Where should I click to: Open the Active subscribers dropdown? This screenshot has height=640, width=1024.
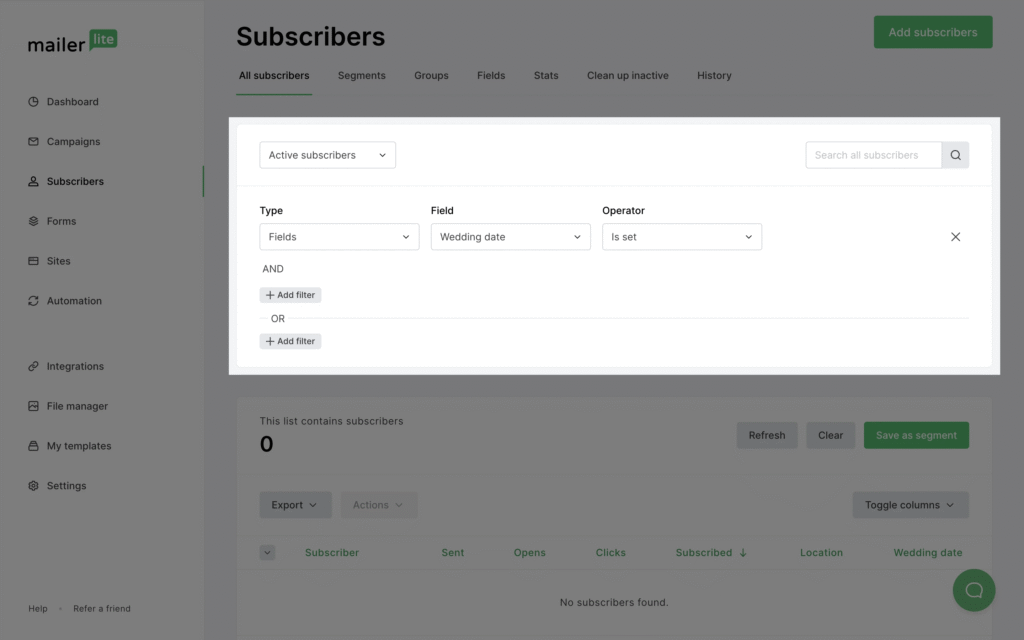327,155
